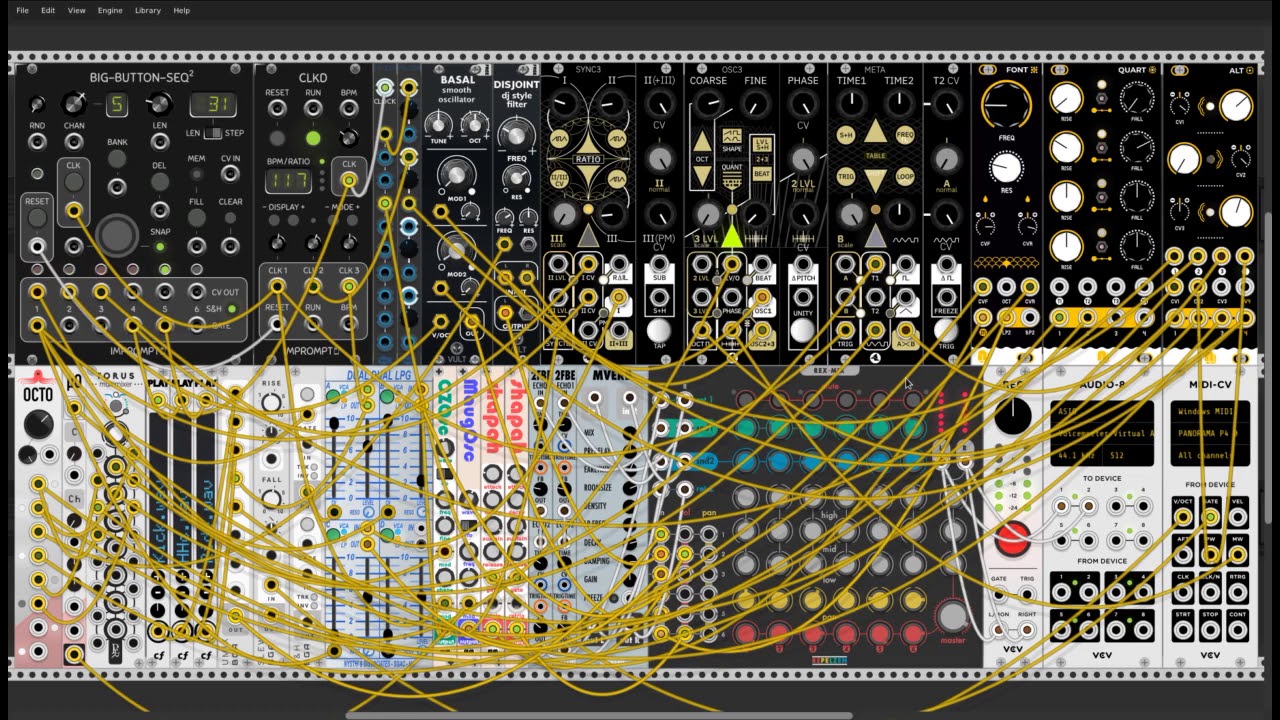Click the LVL S+H button on OSC3
The image size is (1280, 720).
(762, 143)
